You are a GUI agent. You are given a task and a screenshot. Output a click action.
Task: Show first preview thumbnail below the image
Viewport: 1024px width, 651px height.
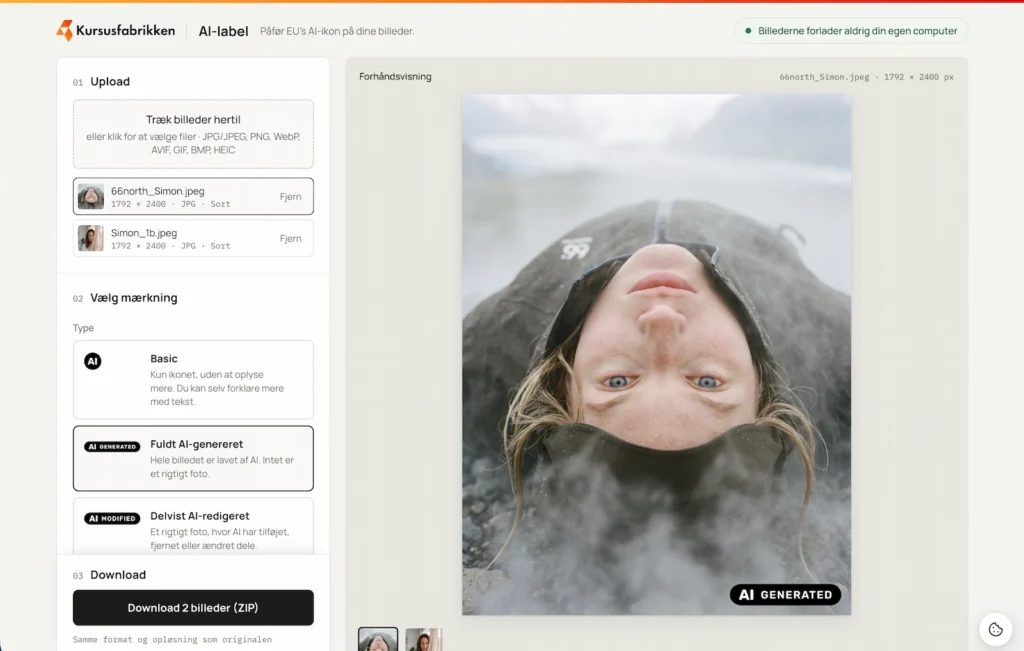(377, 639)
